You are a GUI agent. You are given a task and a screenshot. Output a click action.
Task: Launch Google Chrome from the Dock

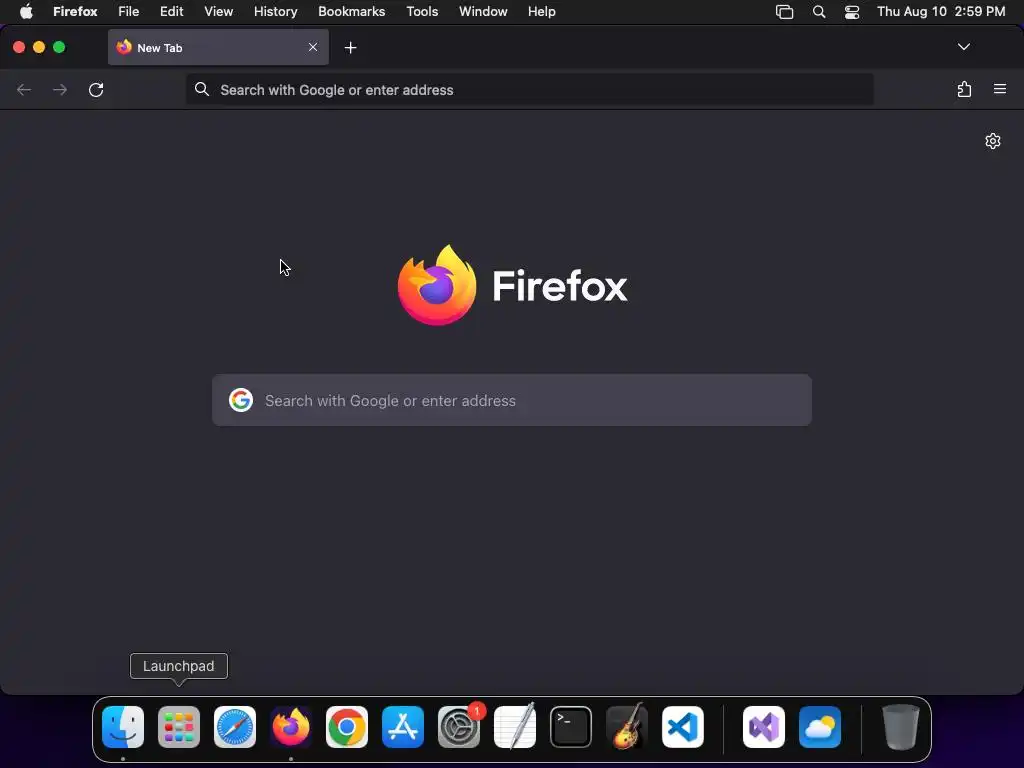[347, 727]
